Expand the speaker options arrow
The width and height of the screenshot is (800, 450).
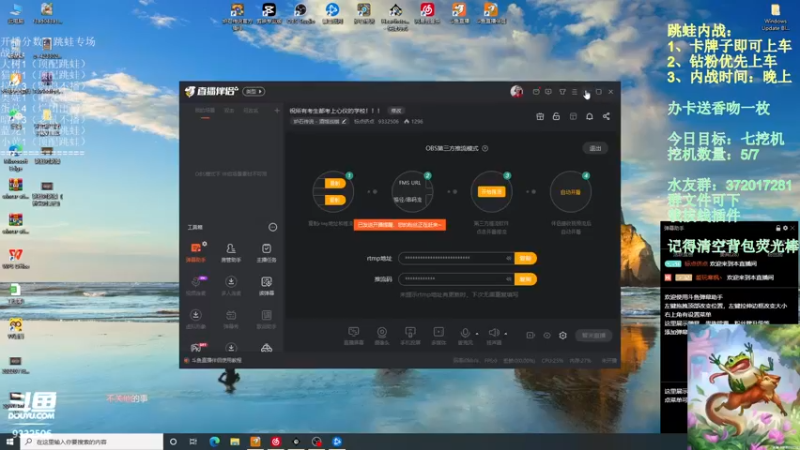click(506, 334)
